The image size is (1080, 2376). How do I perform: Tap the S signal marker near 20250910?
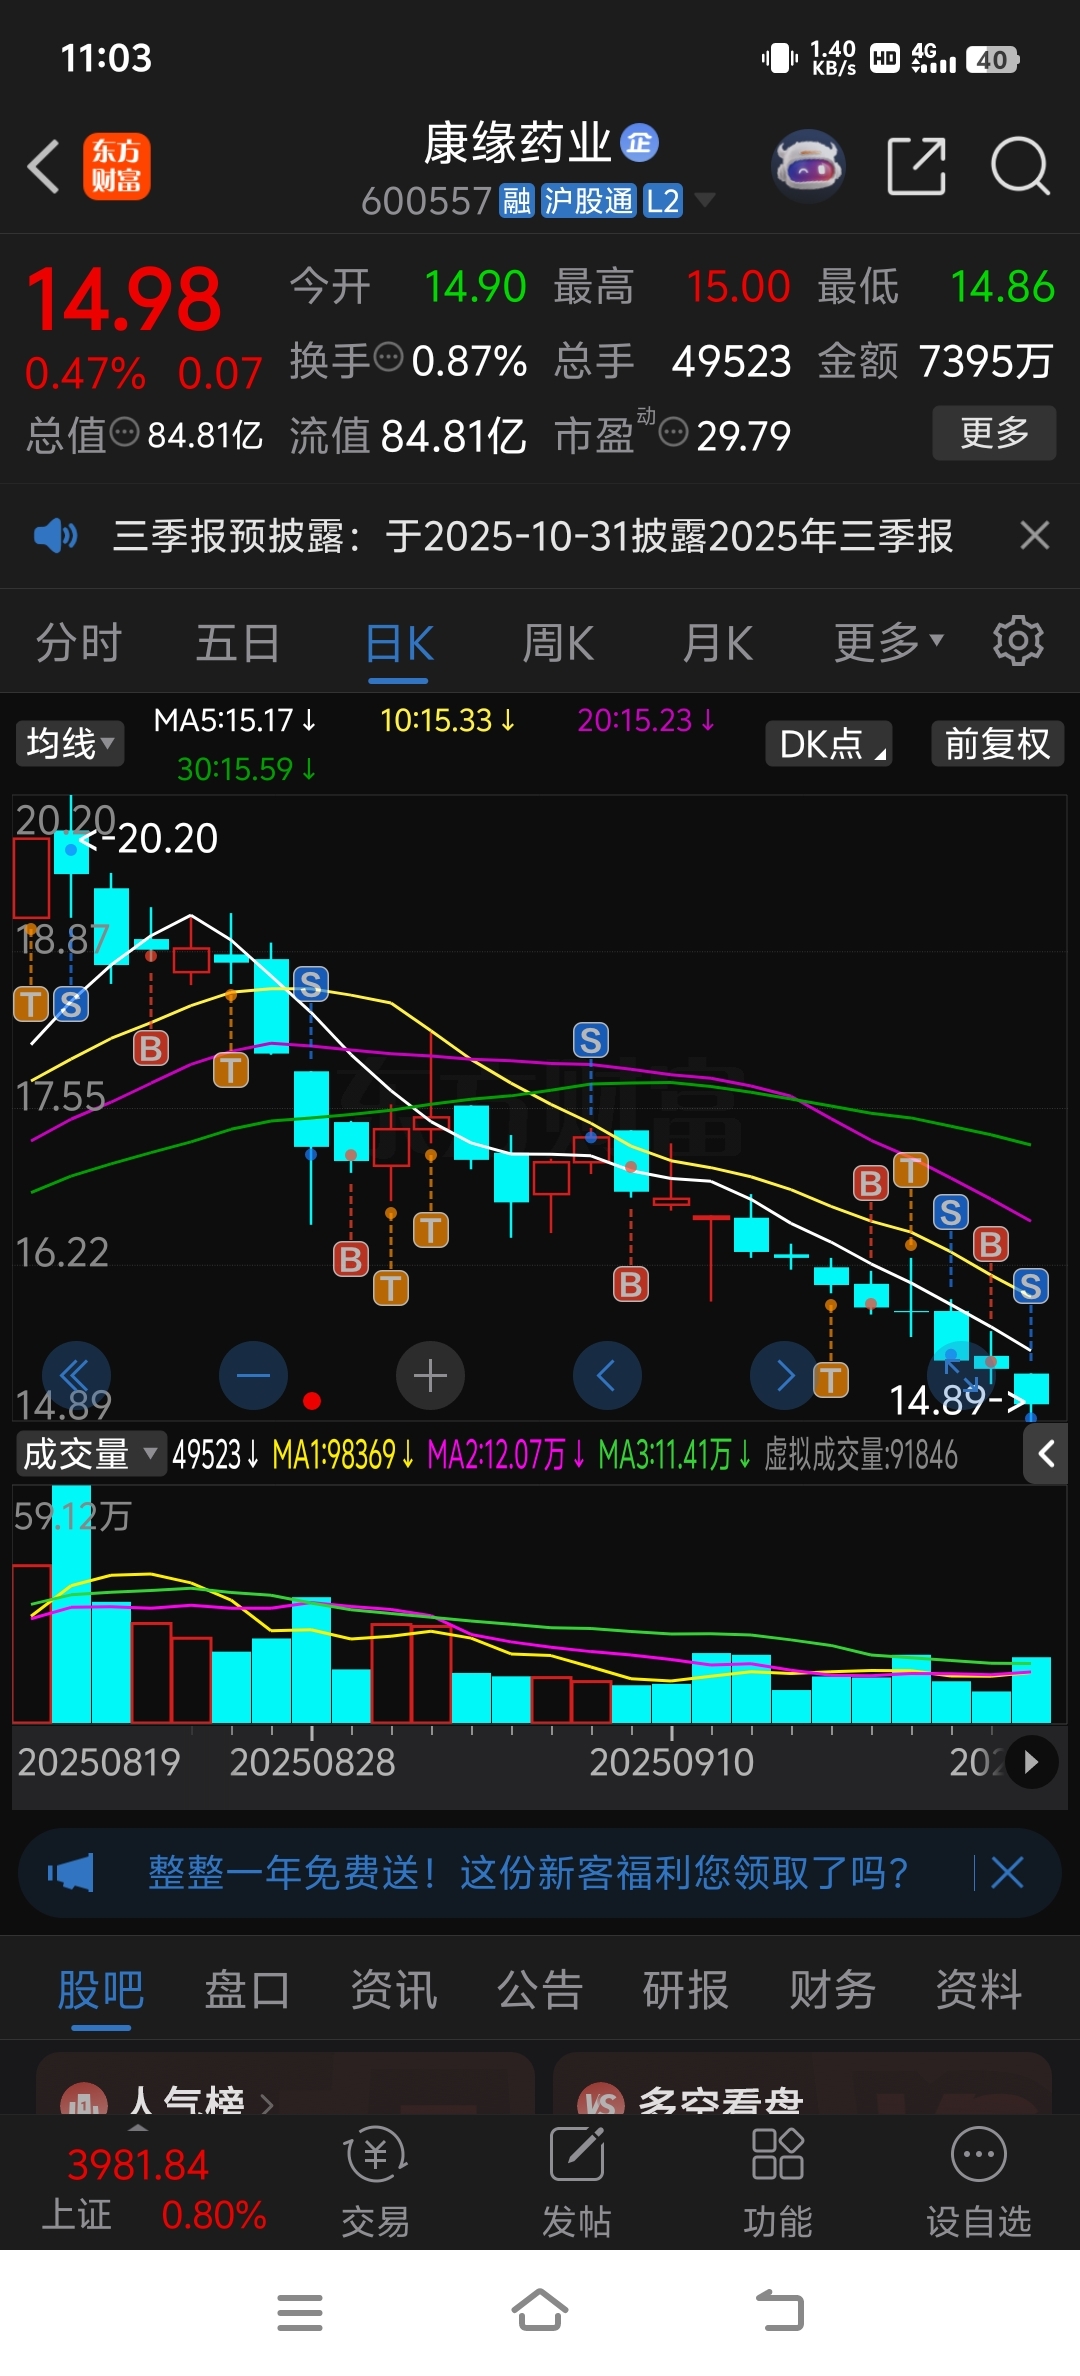591,1040
